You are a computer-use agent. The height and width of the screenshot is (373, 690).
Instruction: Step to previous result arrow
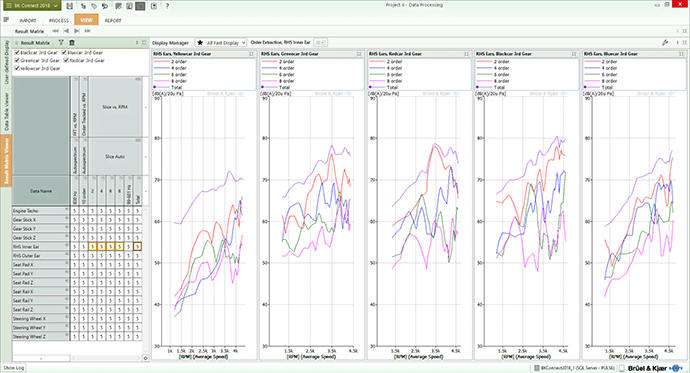[66, 31]
